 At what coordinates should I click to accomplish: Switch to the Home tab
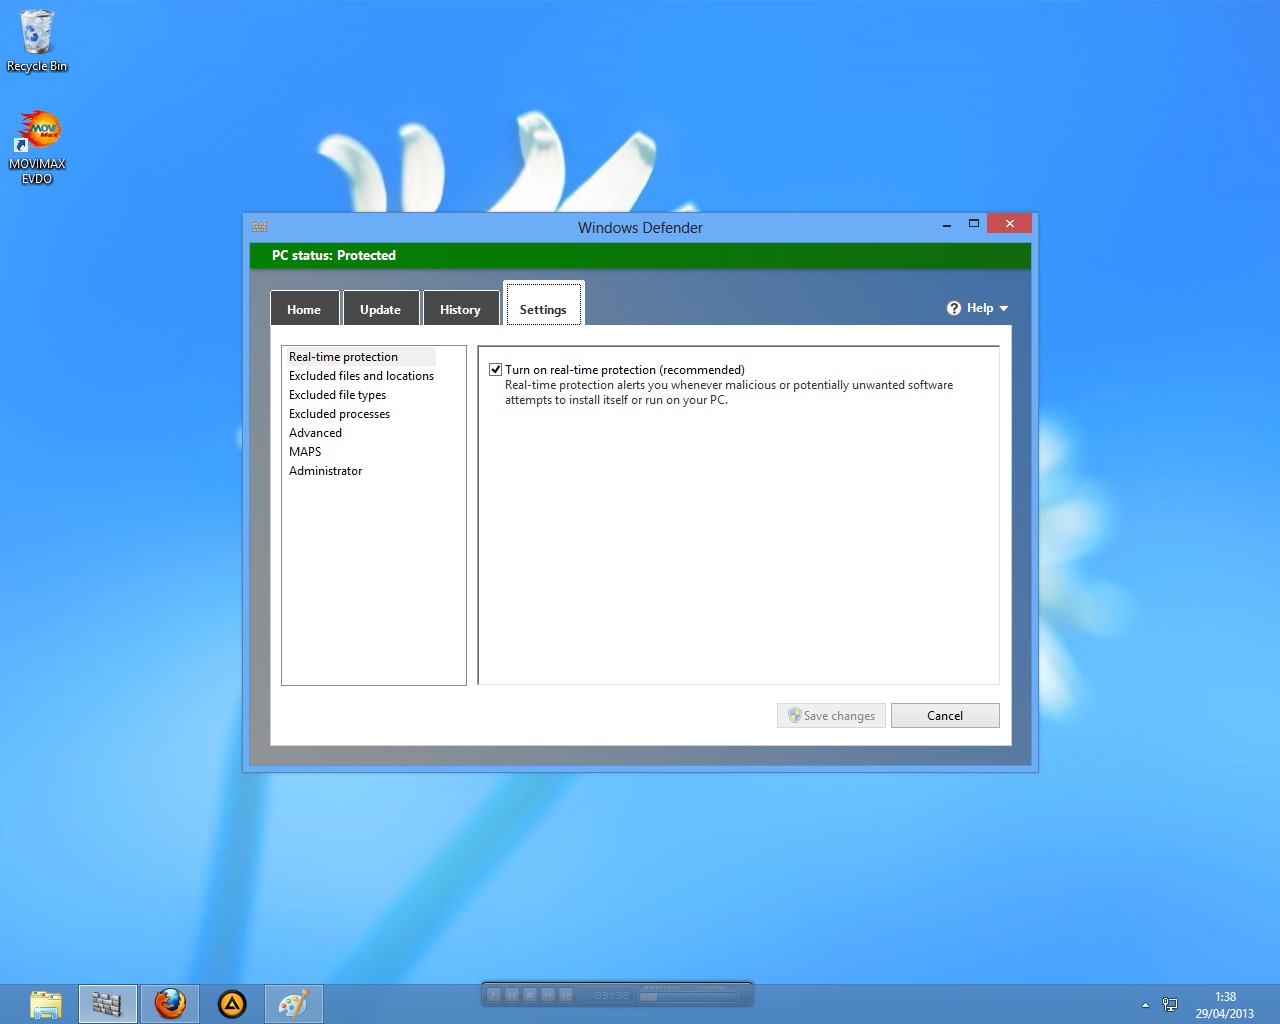[x=304, y=309]
